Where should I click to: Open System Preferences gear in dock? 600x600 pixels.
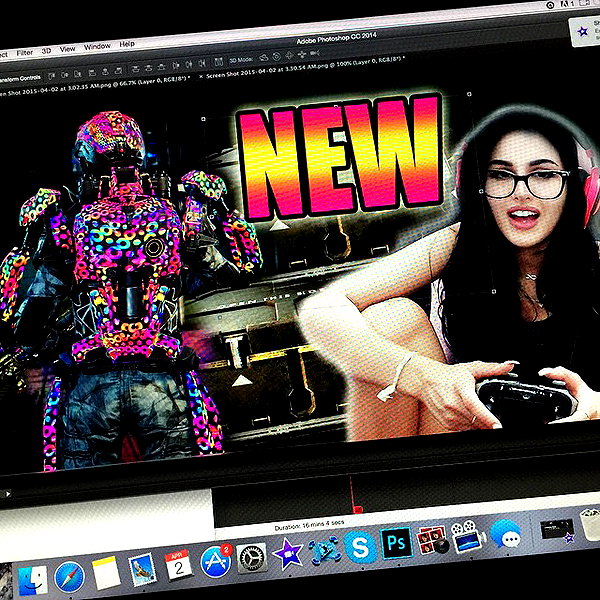[x=251, y=558]
